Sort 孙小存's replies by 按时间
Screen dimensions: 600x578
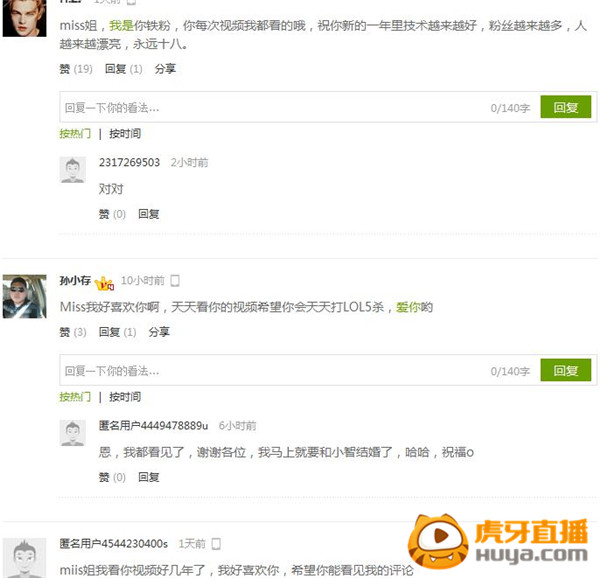click(x=125, y=397)
